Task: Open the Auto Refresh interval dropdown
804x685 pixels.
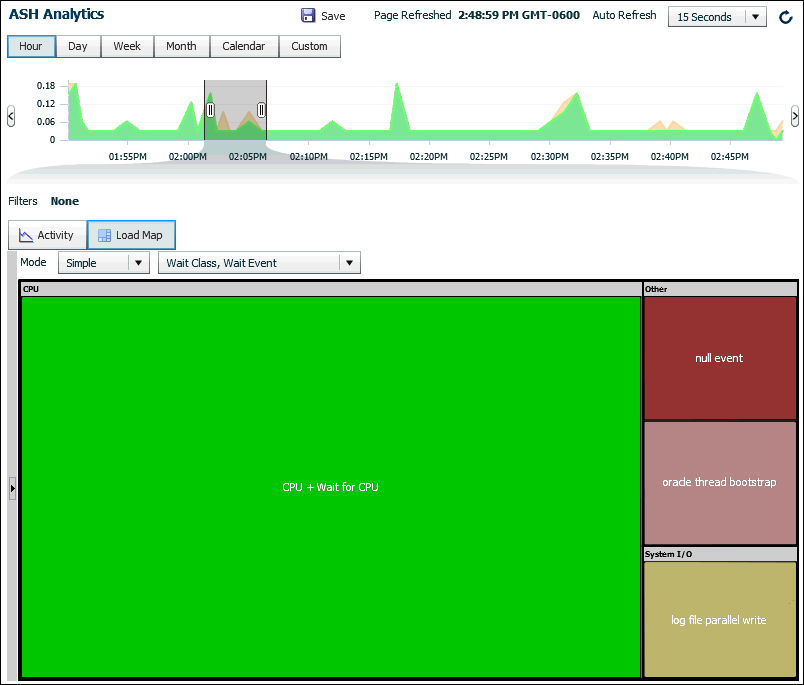Action: [x=755, y=17]
